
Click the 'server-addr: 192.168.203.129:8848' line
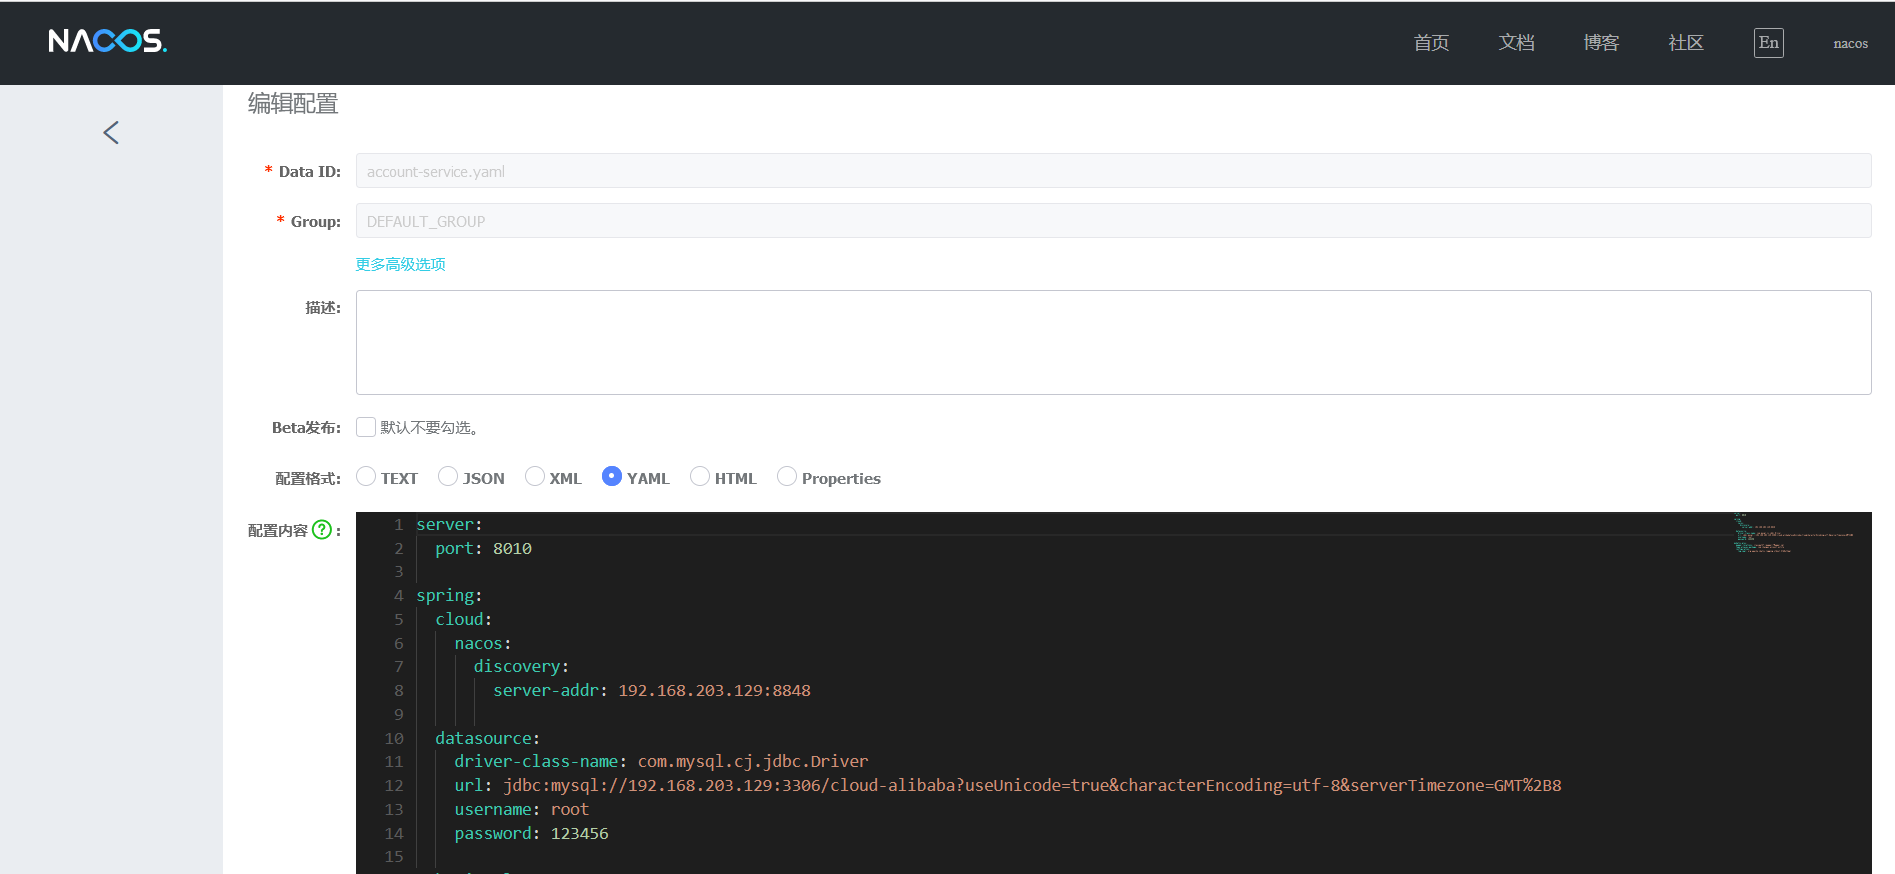pyautogui.click(x=652, y=690)
